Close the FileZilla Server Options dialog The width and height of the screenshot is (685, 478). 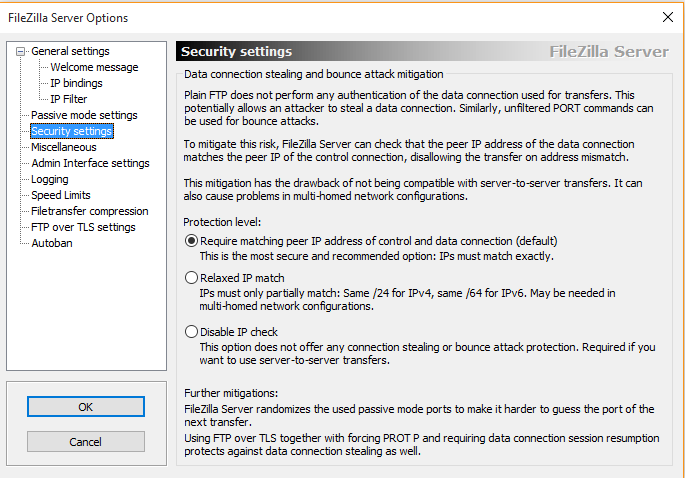click(x=668, y=17)
